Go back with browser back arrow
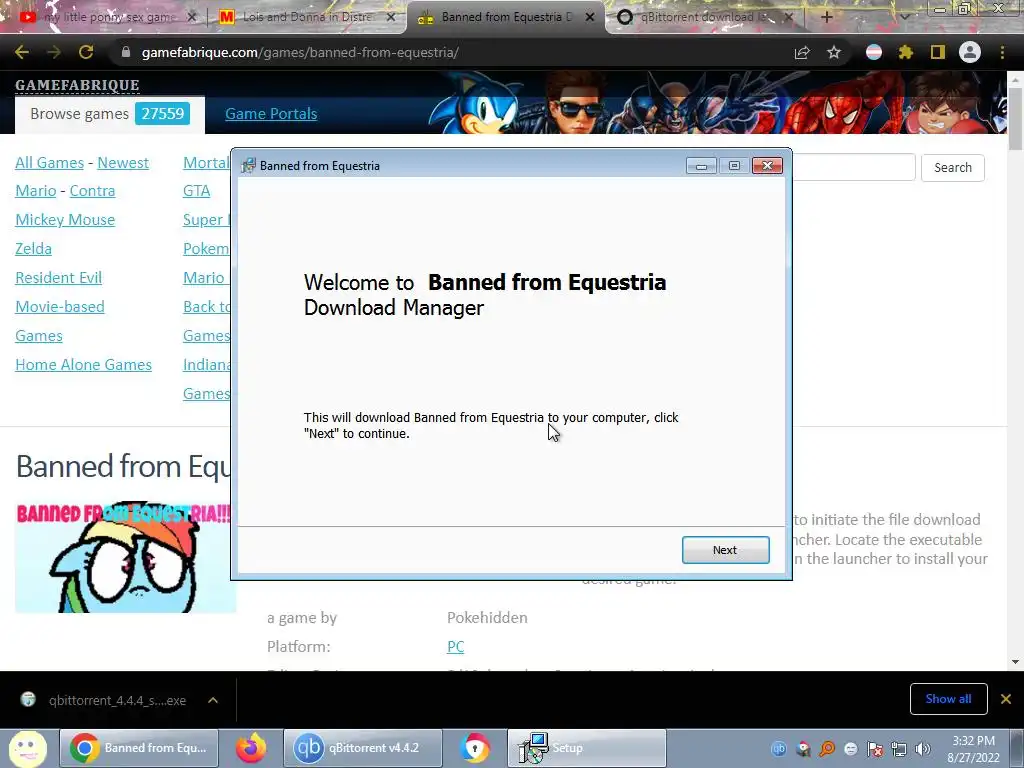This screenshot has height=768, width=1024. coord(22,52)
